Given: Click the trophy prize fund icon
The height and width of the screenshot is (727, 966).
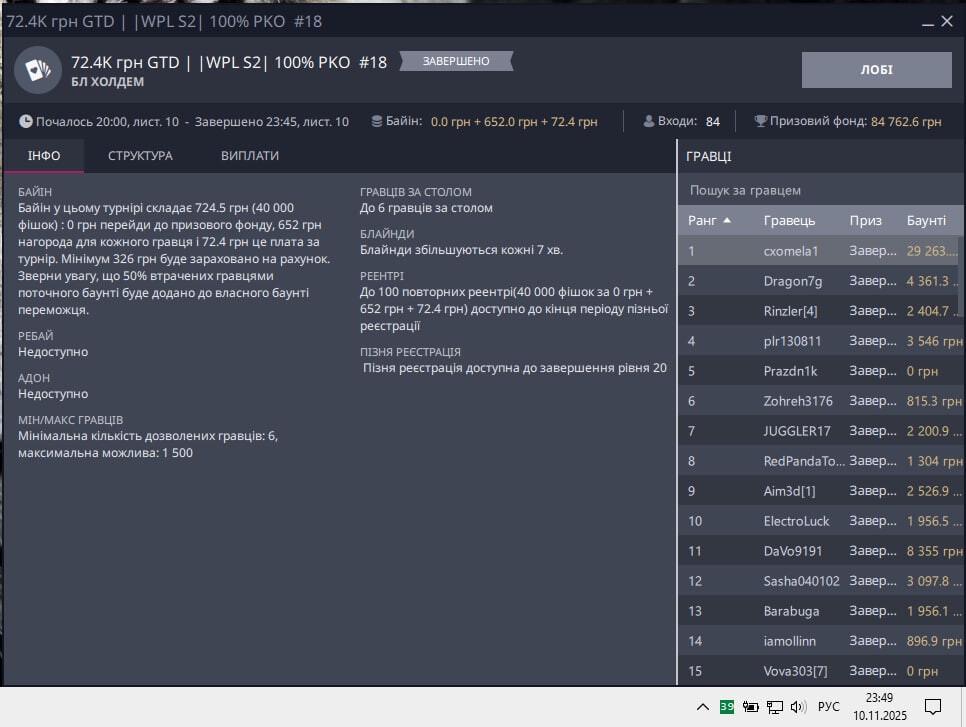Looking at the screenshot, I should [x=761, y=121].
